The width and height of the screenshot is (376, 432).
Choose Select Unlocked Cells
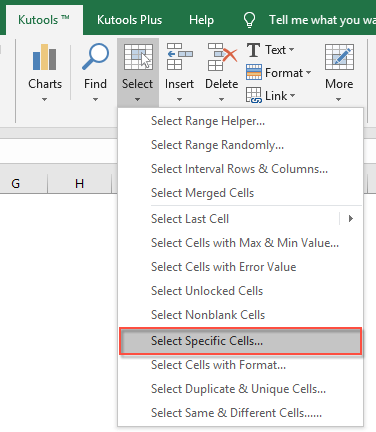click(240, 291)
